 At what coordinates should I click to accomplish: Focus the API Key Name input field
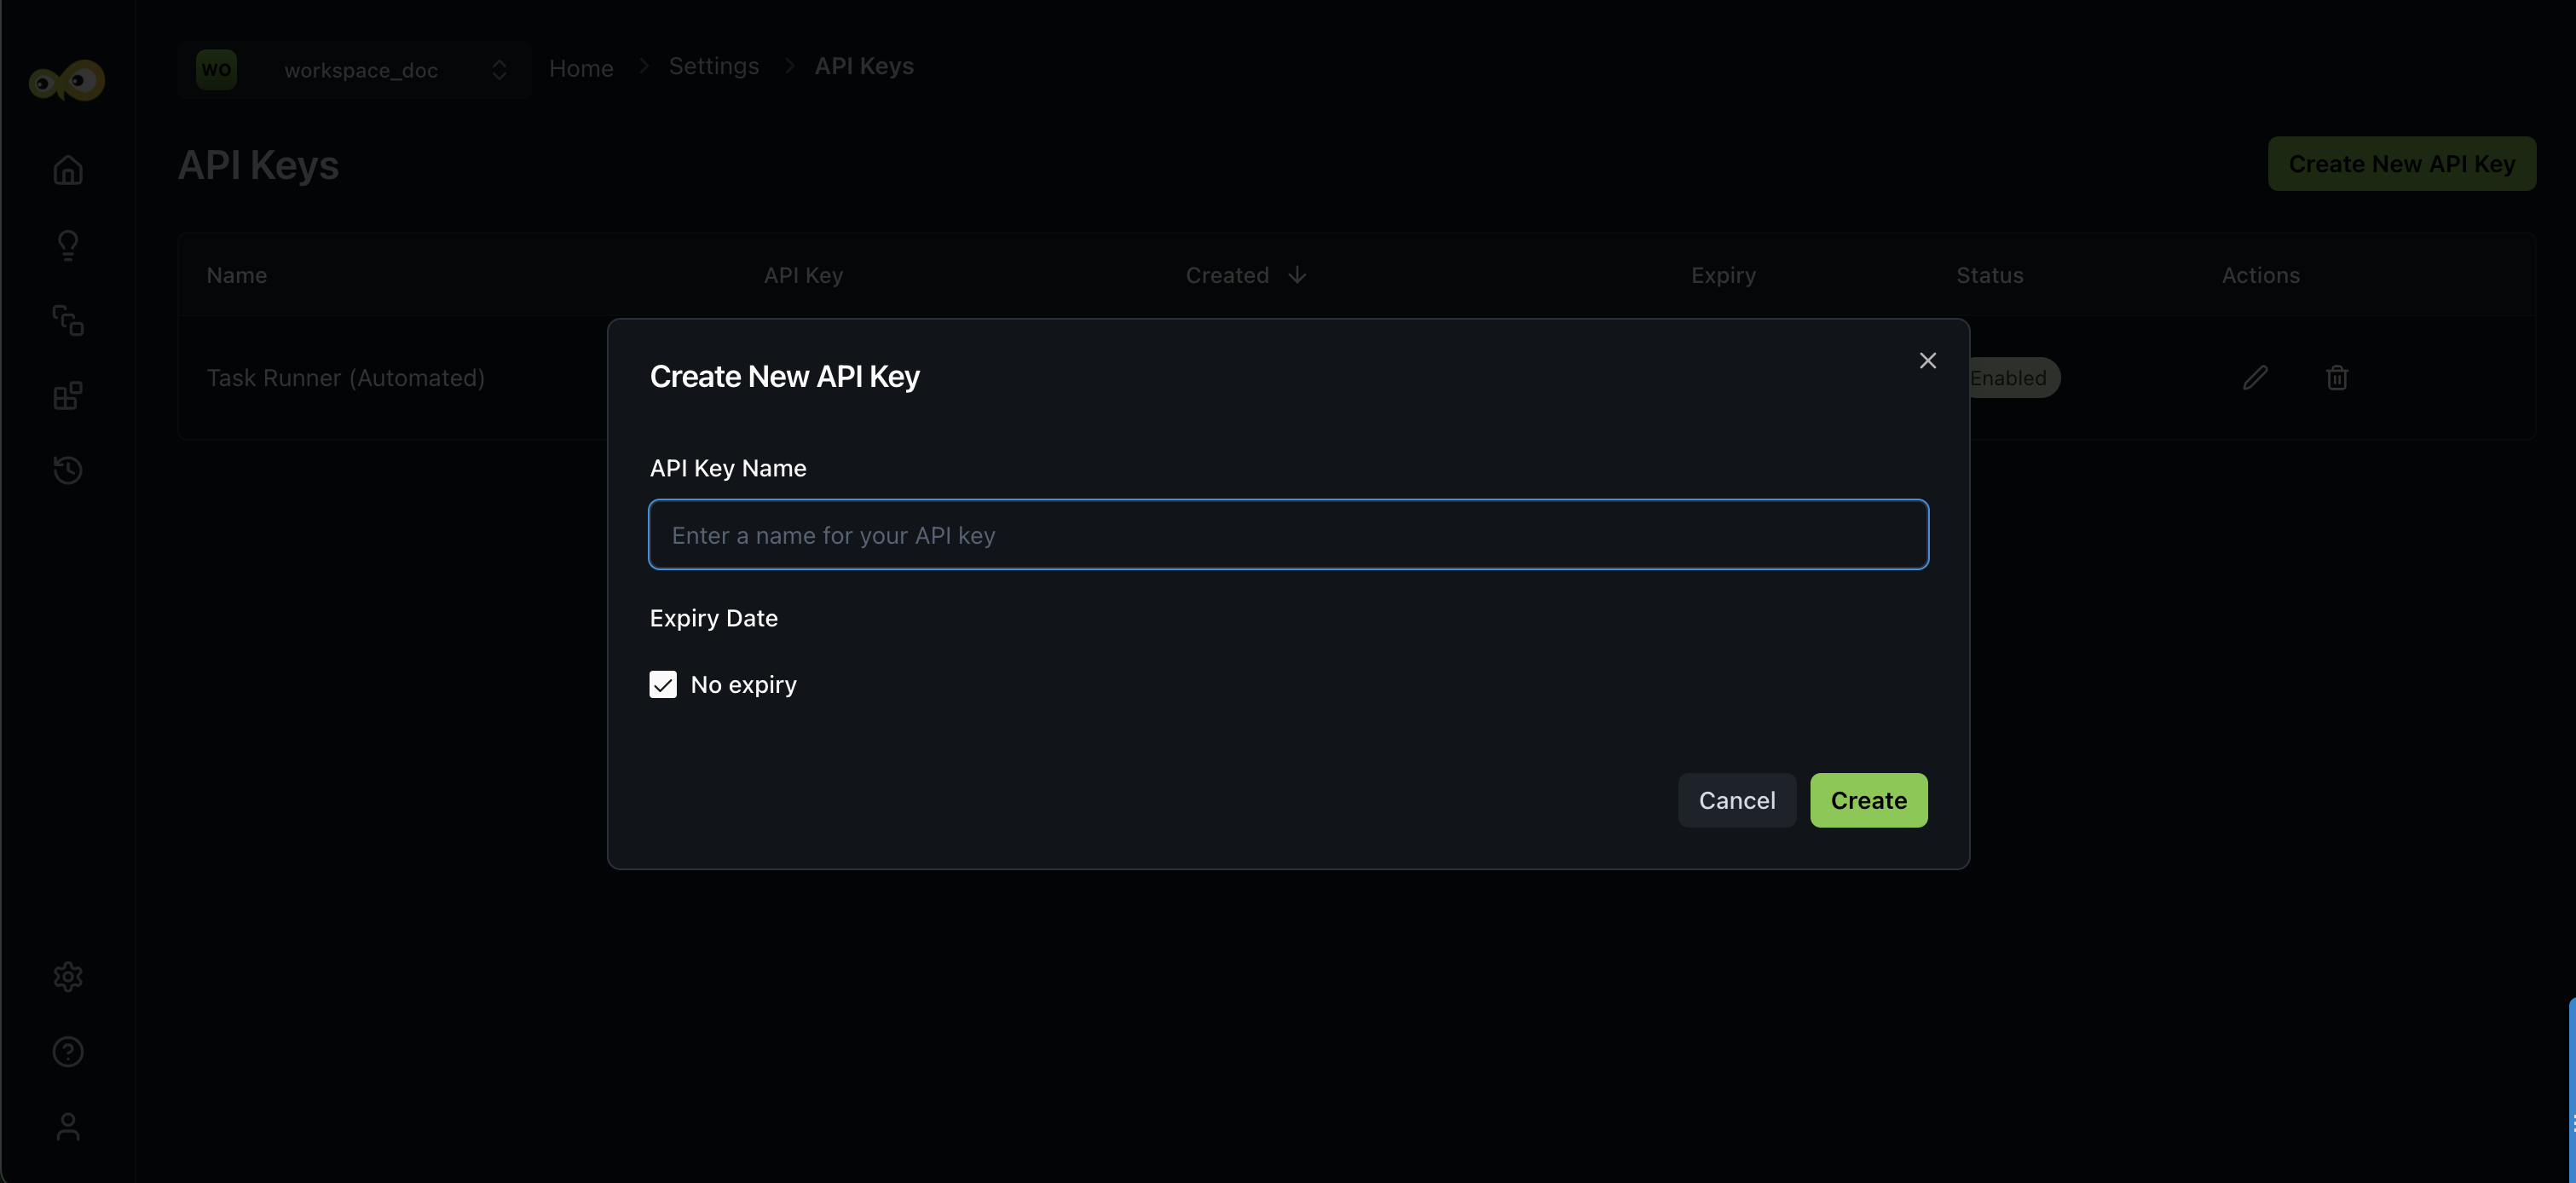1288,535
